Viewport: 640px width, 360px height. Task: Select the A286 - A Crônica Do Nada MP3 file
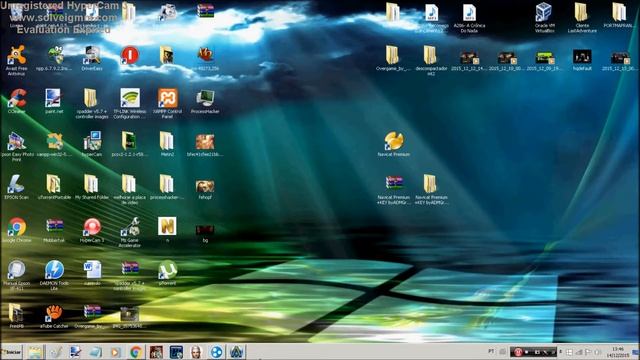coord(469,18)
